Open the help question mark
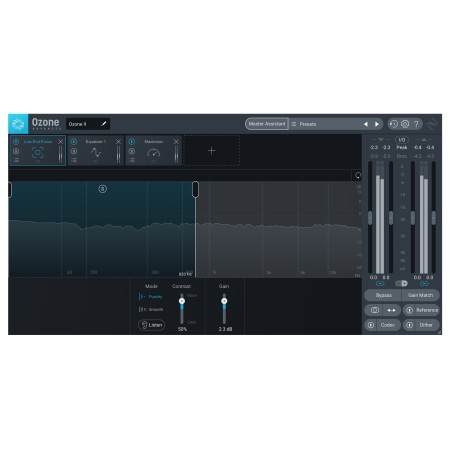 point(416,124)
